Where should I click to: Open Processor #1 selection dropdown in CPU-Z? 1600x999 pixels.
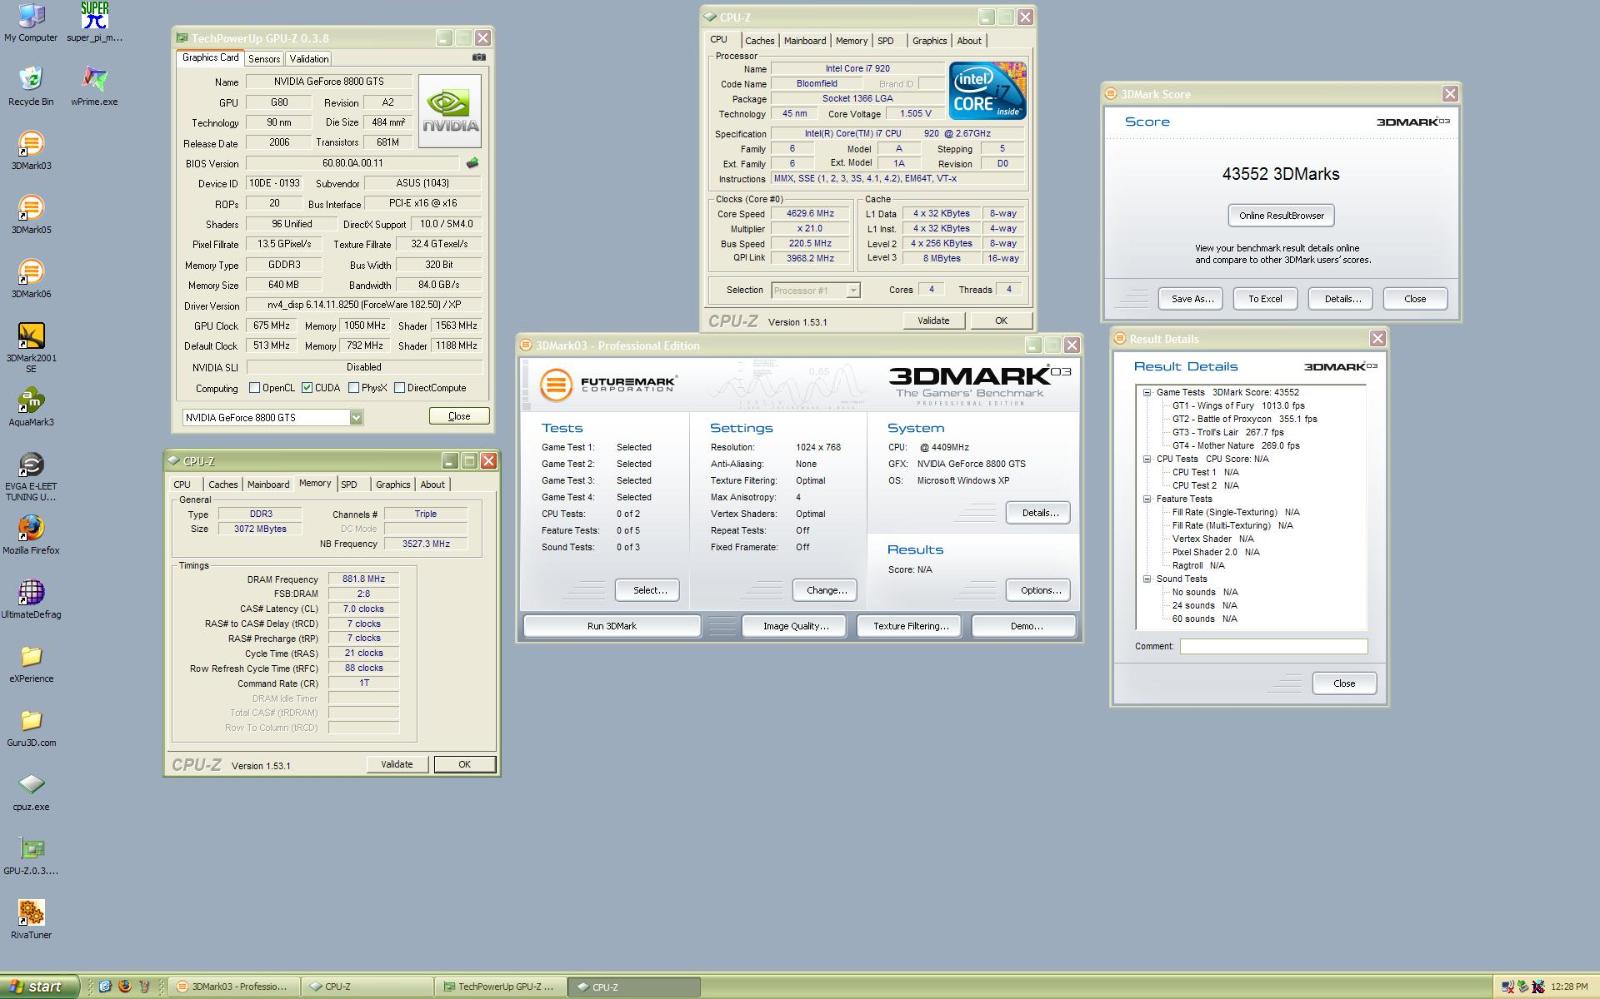point(853,290)
